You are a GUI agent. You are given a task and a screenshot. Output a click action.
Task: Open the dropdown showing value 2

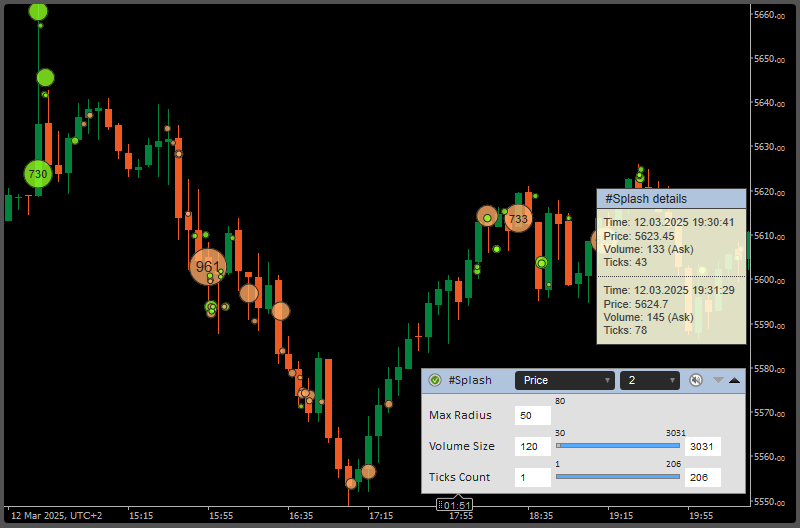[649, 380]
